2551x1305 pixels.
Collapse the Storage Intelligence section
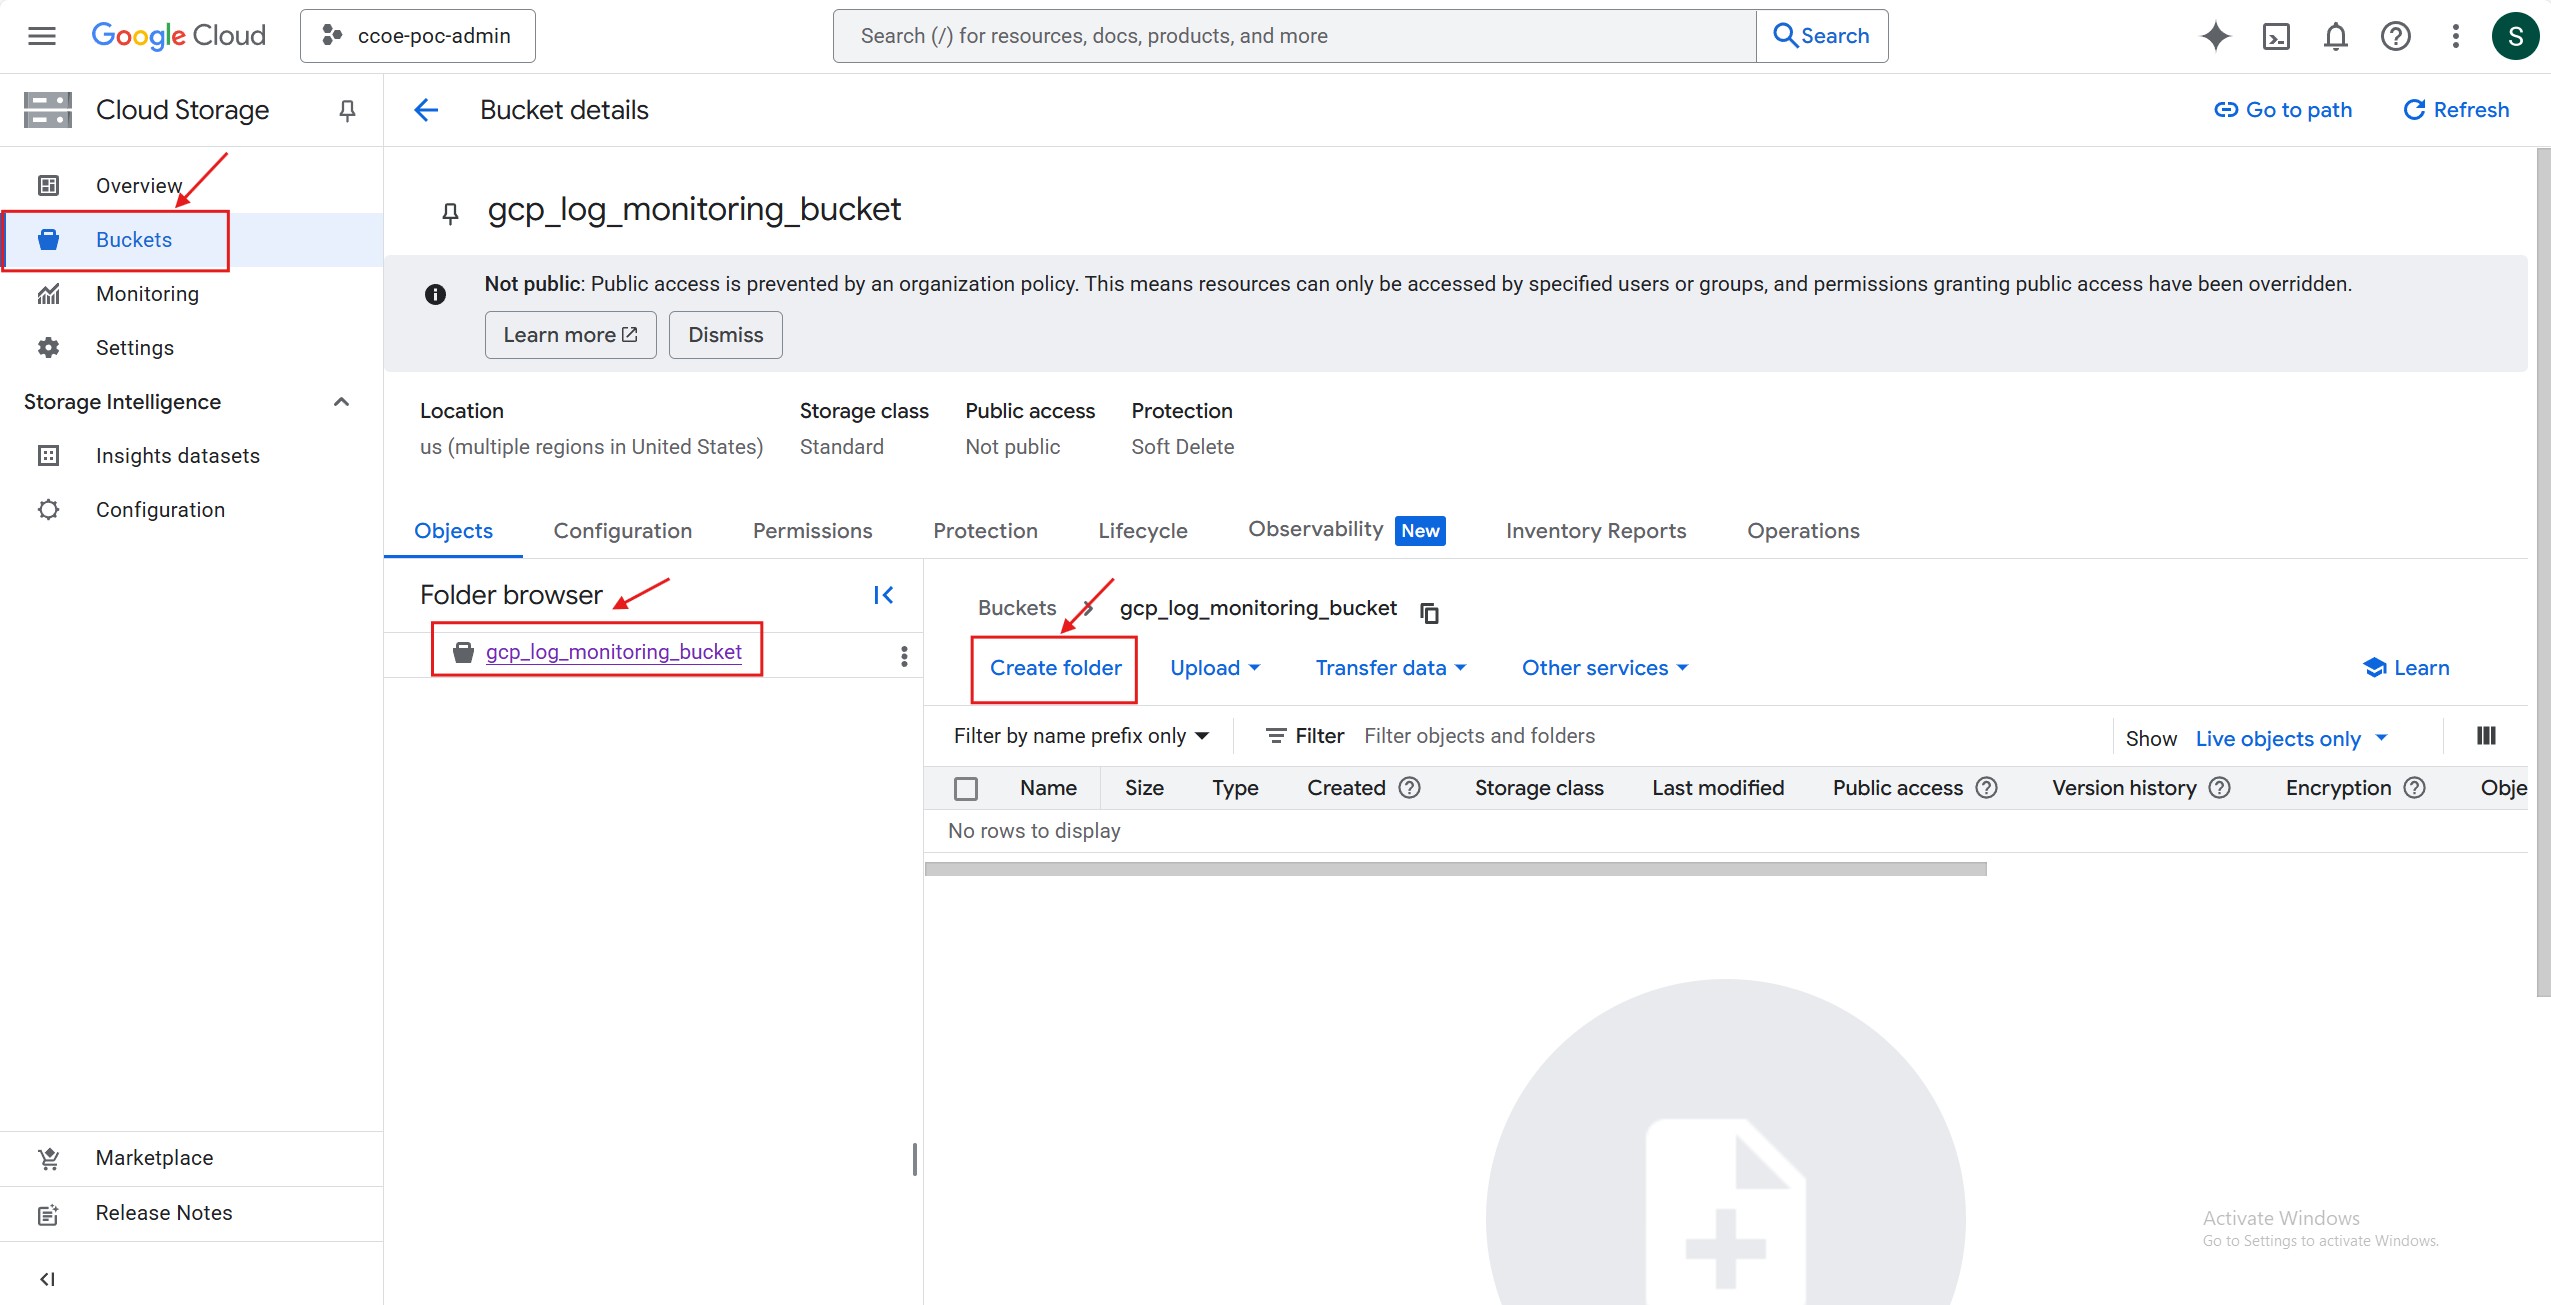[x=341, y=402]
